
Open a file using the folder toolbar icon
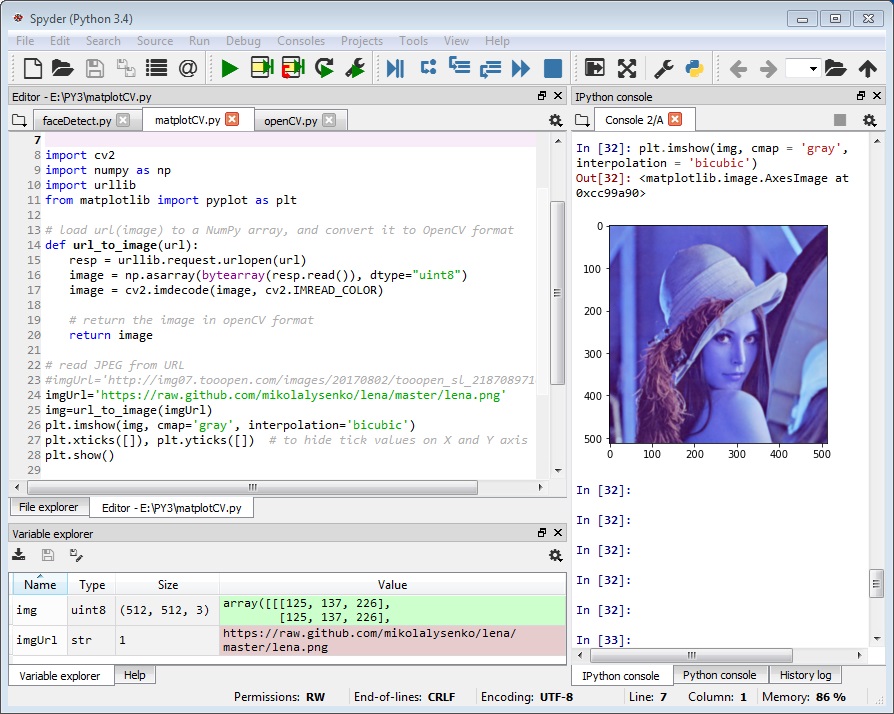tap(63, 68)
